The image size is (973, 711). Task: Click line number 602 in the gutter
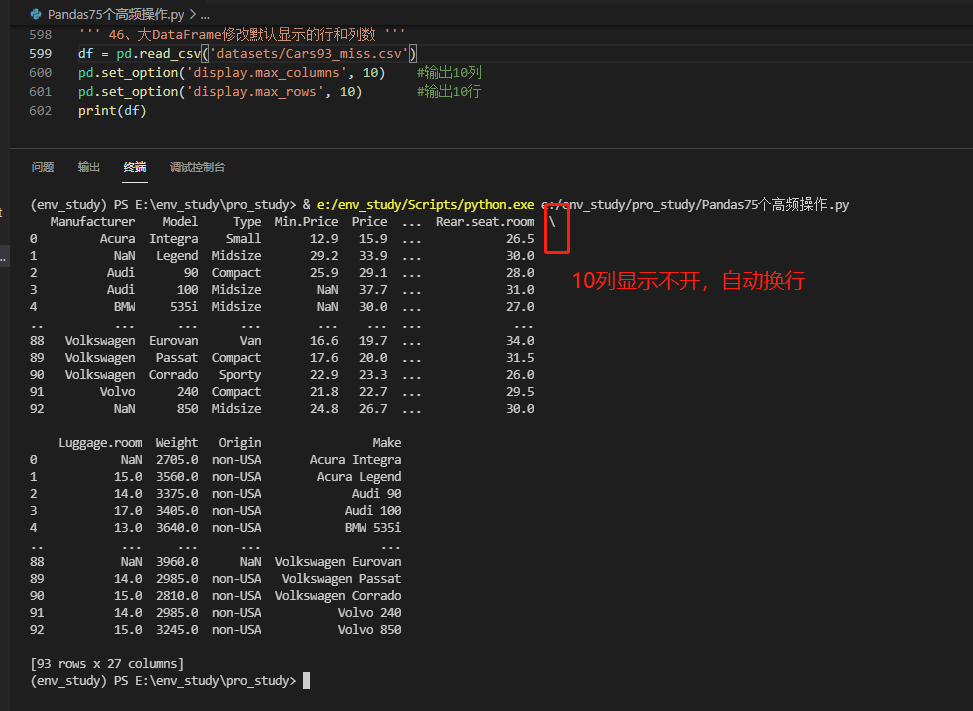(x=40, y=110)
